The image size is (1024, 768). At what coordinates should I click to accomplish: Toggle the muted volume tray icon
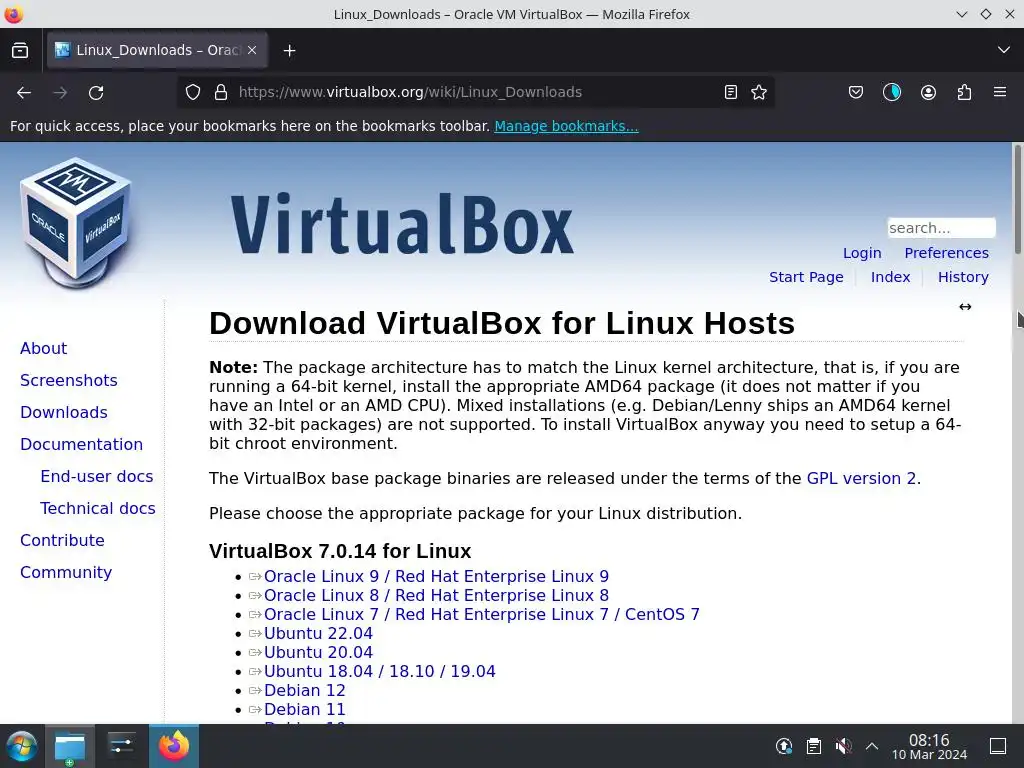pos(843,746)
